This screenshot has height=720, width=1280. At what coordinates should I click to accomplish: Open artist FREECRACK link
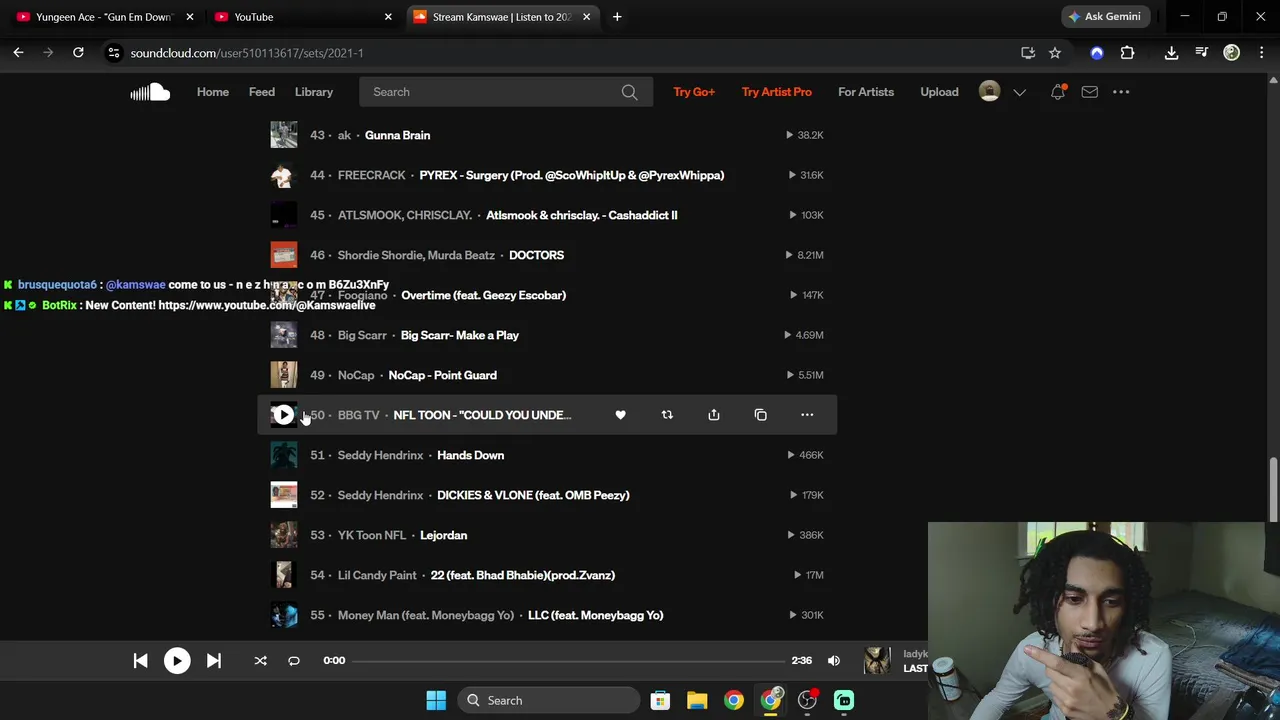coord(371,175)
